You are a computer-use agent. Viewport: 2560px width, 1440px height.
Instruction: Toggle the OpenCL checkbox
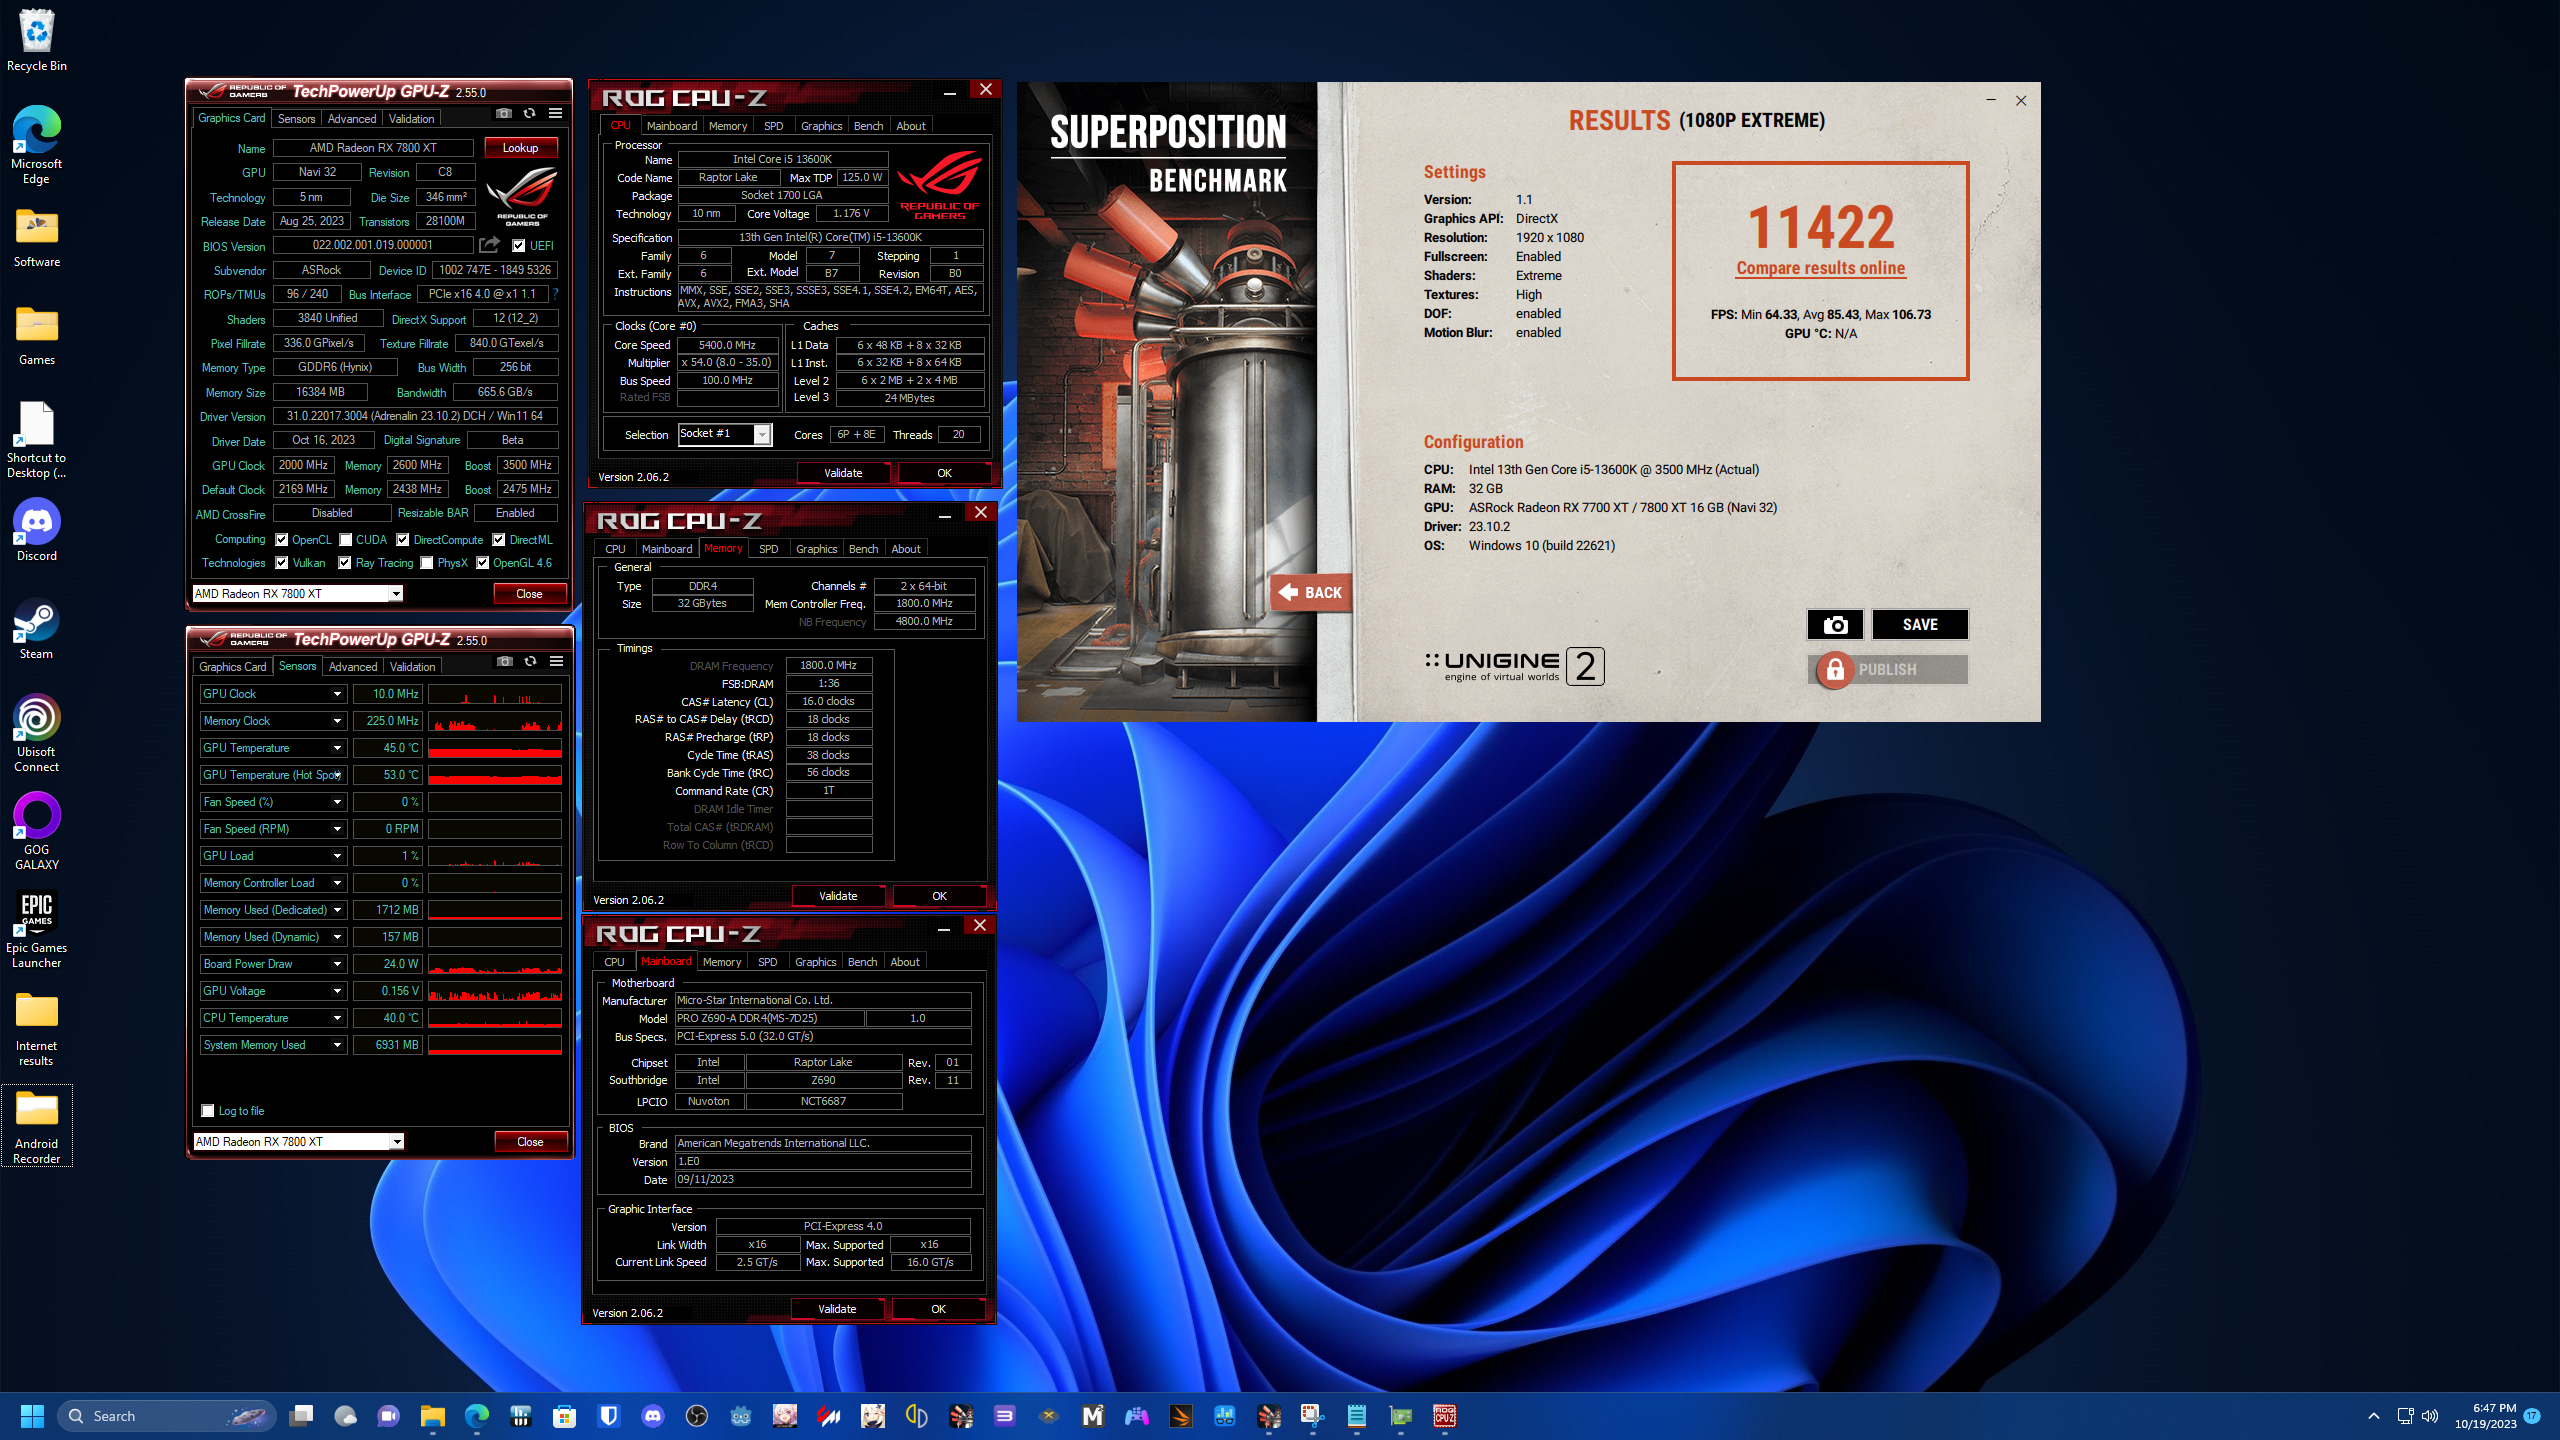click(282, 540)
